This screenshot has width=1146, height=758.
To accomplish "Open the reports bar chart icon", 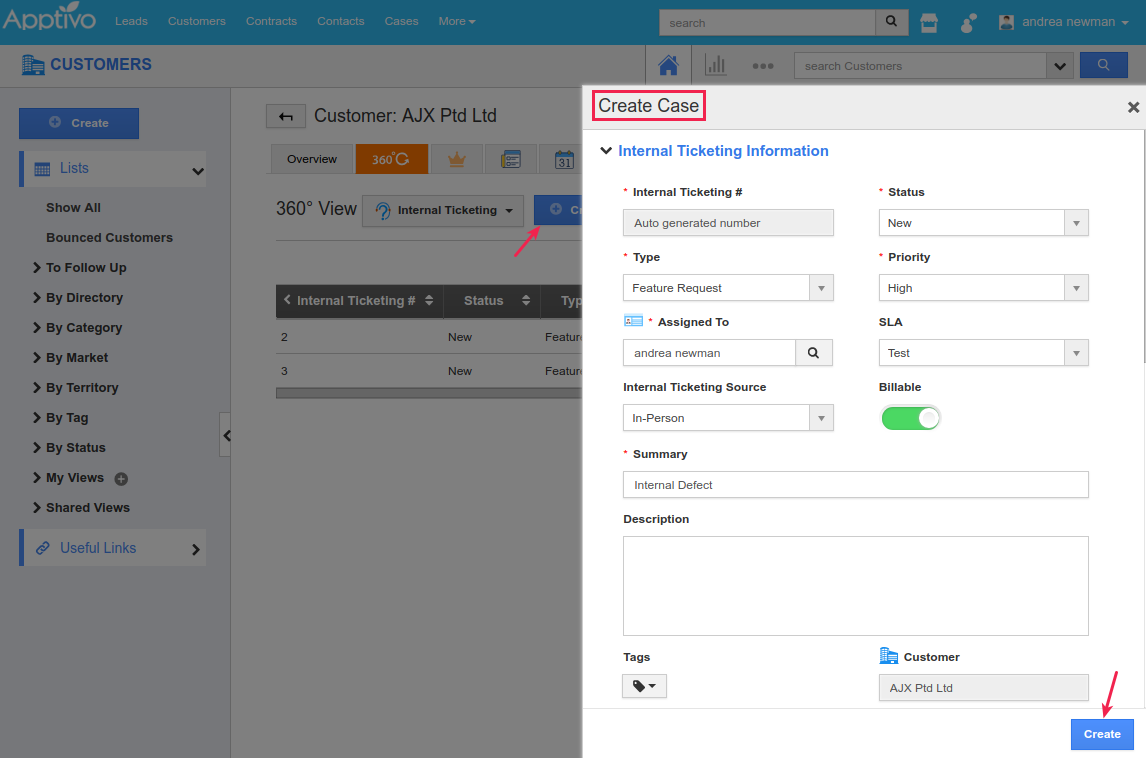I will click(x=716, y=66).
